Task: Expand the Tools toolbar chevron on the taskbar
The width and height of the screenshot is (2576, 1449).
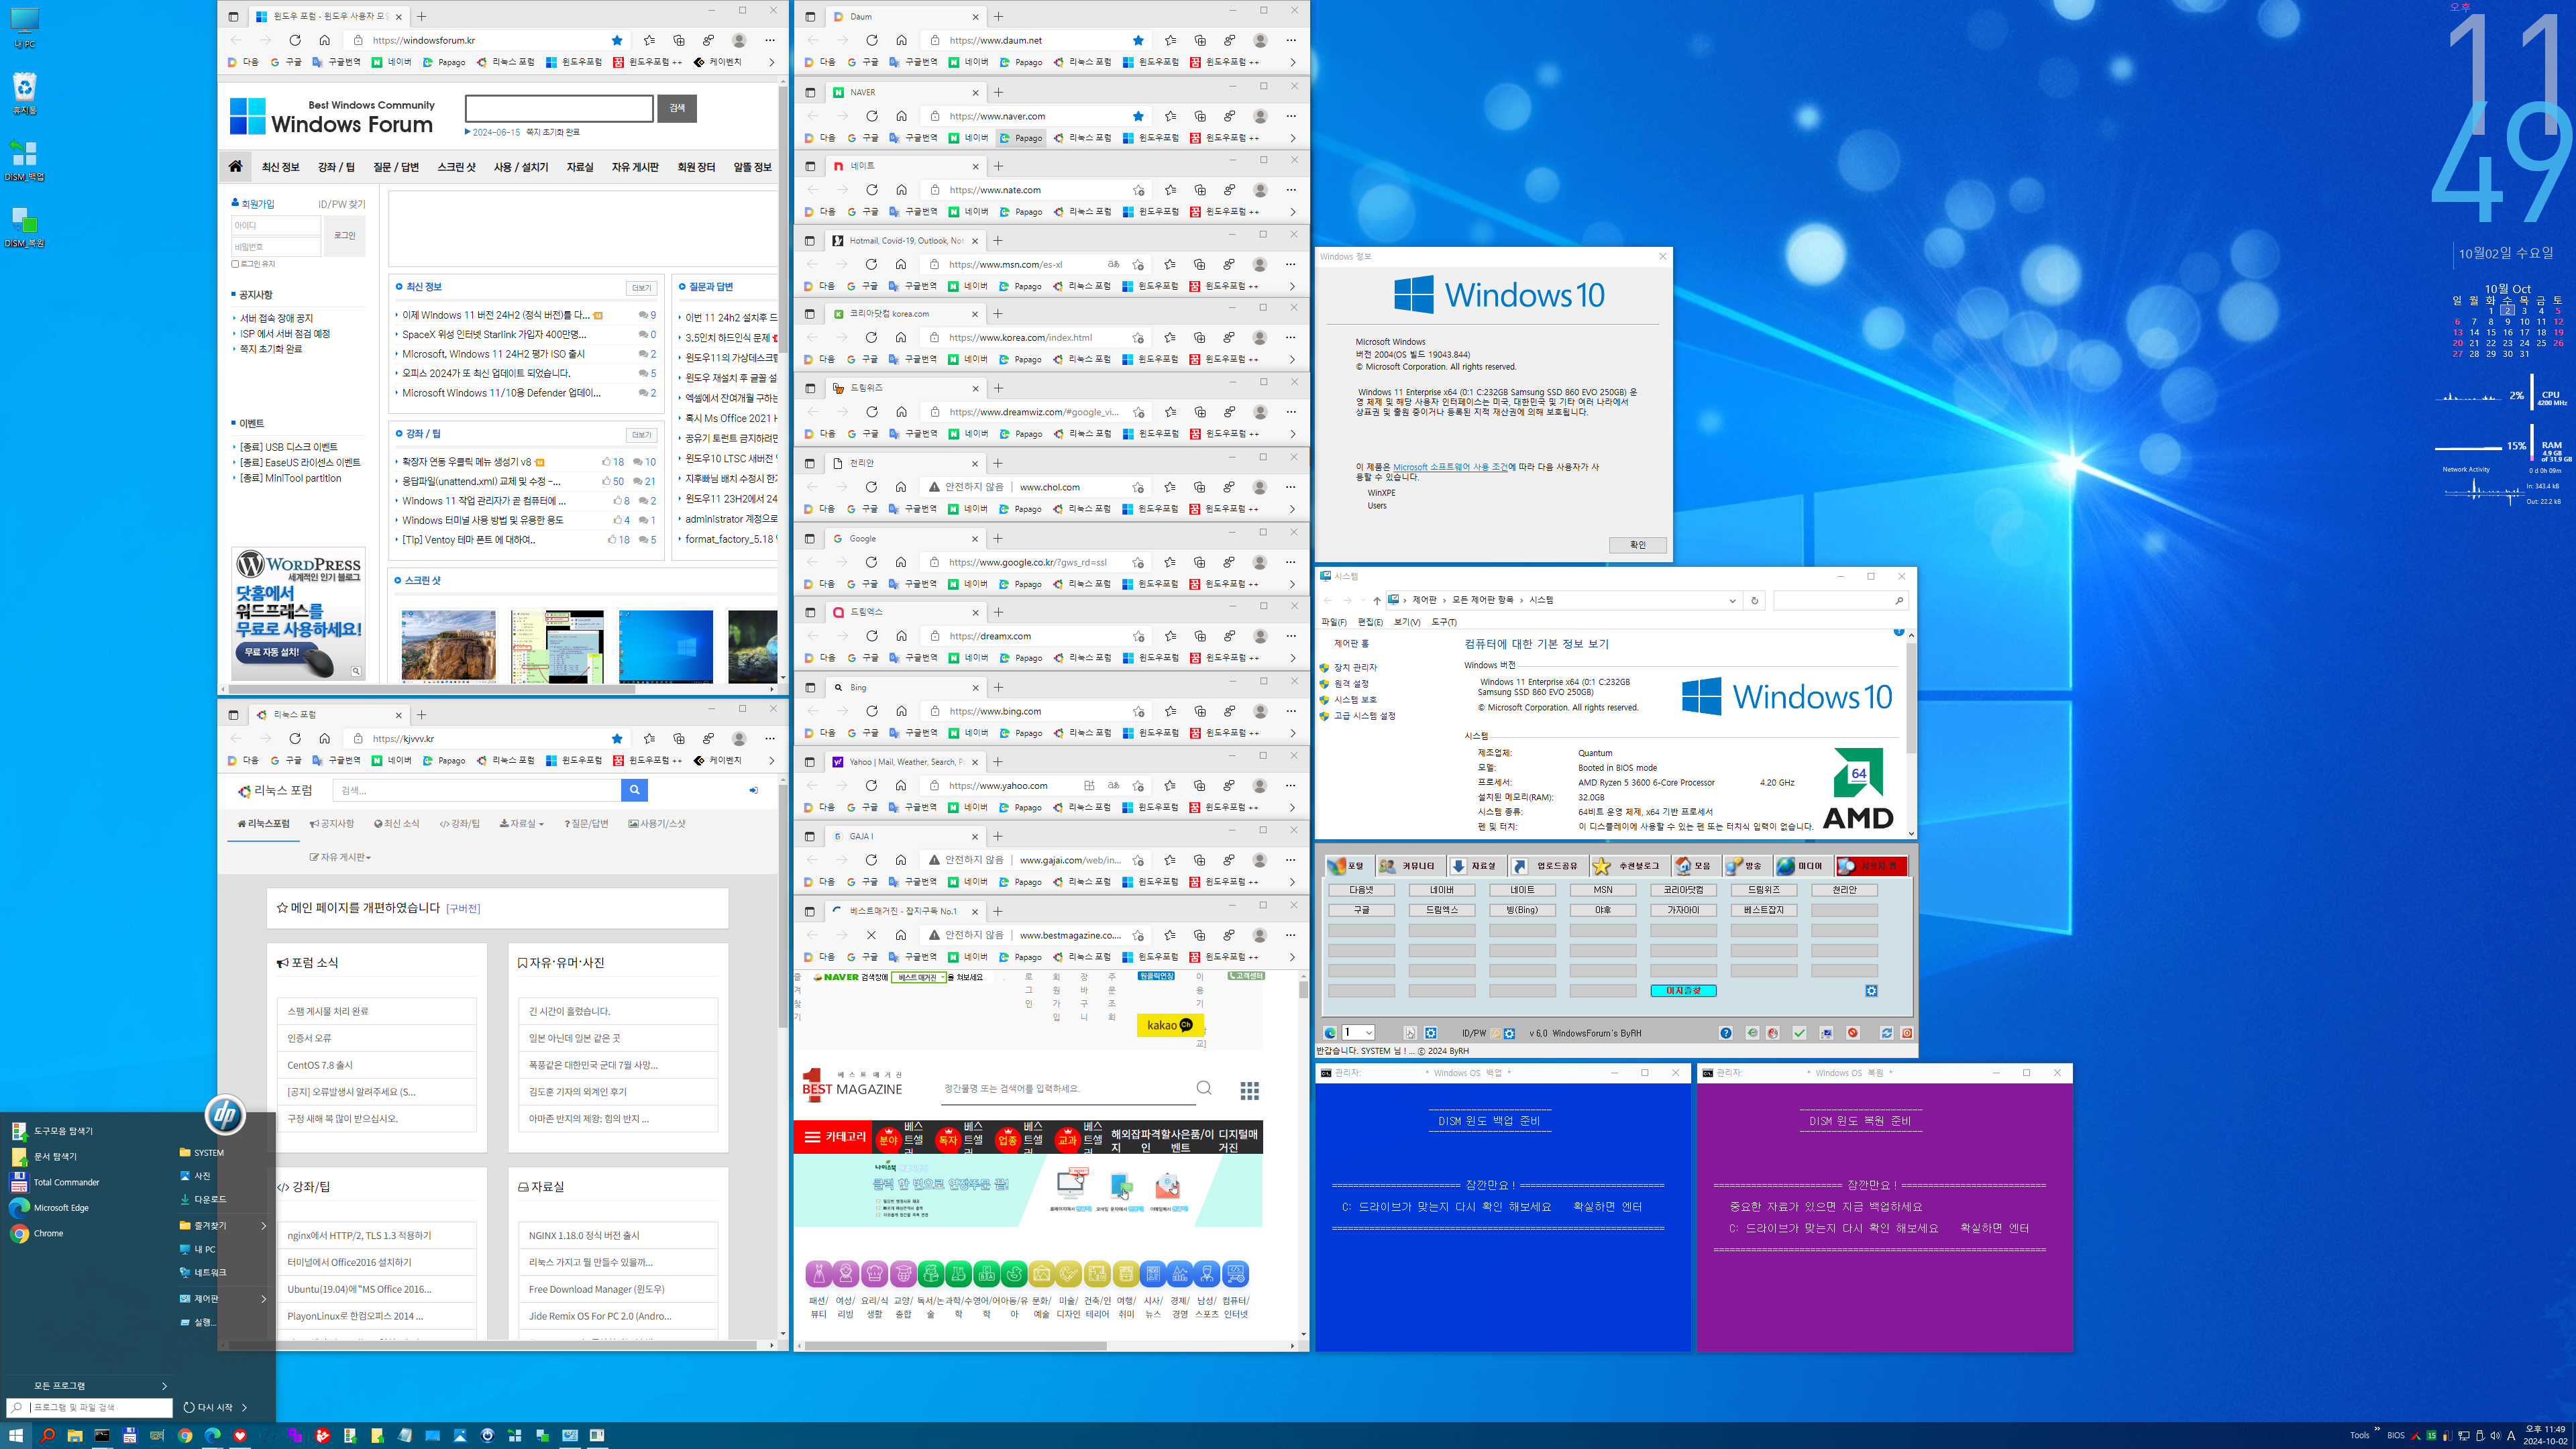Action: click(2377, 1430)
